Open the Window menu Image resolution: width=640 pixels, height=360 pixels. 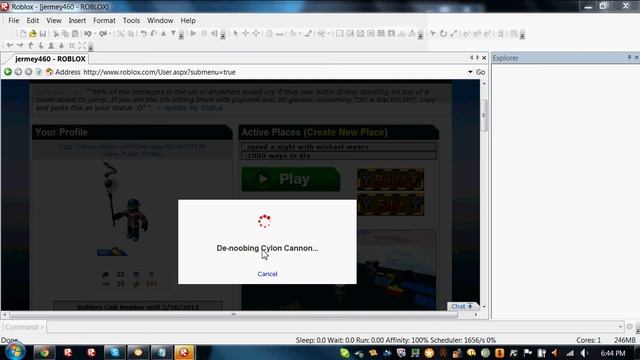click(x=160, y=20)
